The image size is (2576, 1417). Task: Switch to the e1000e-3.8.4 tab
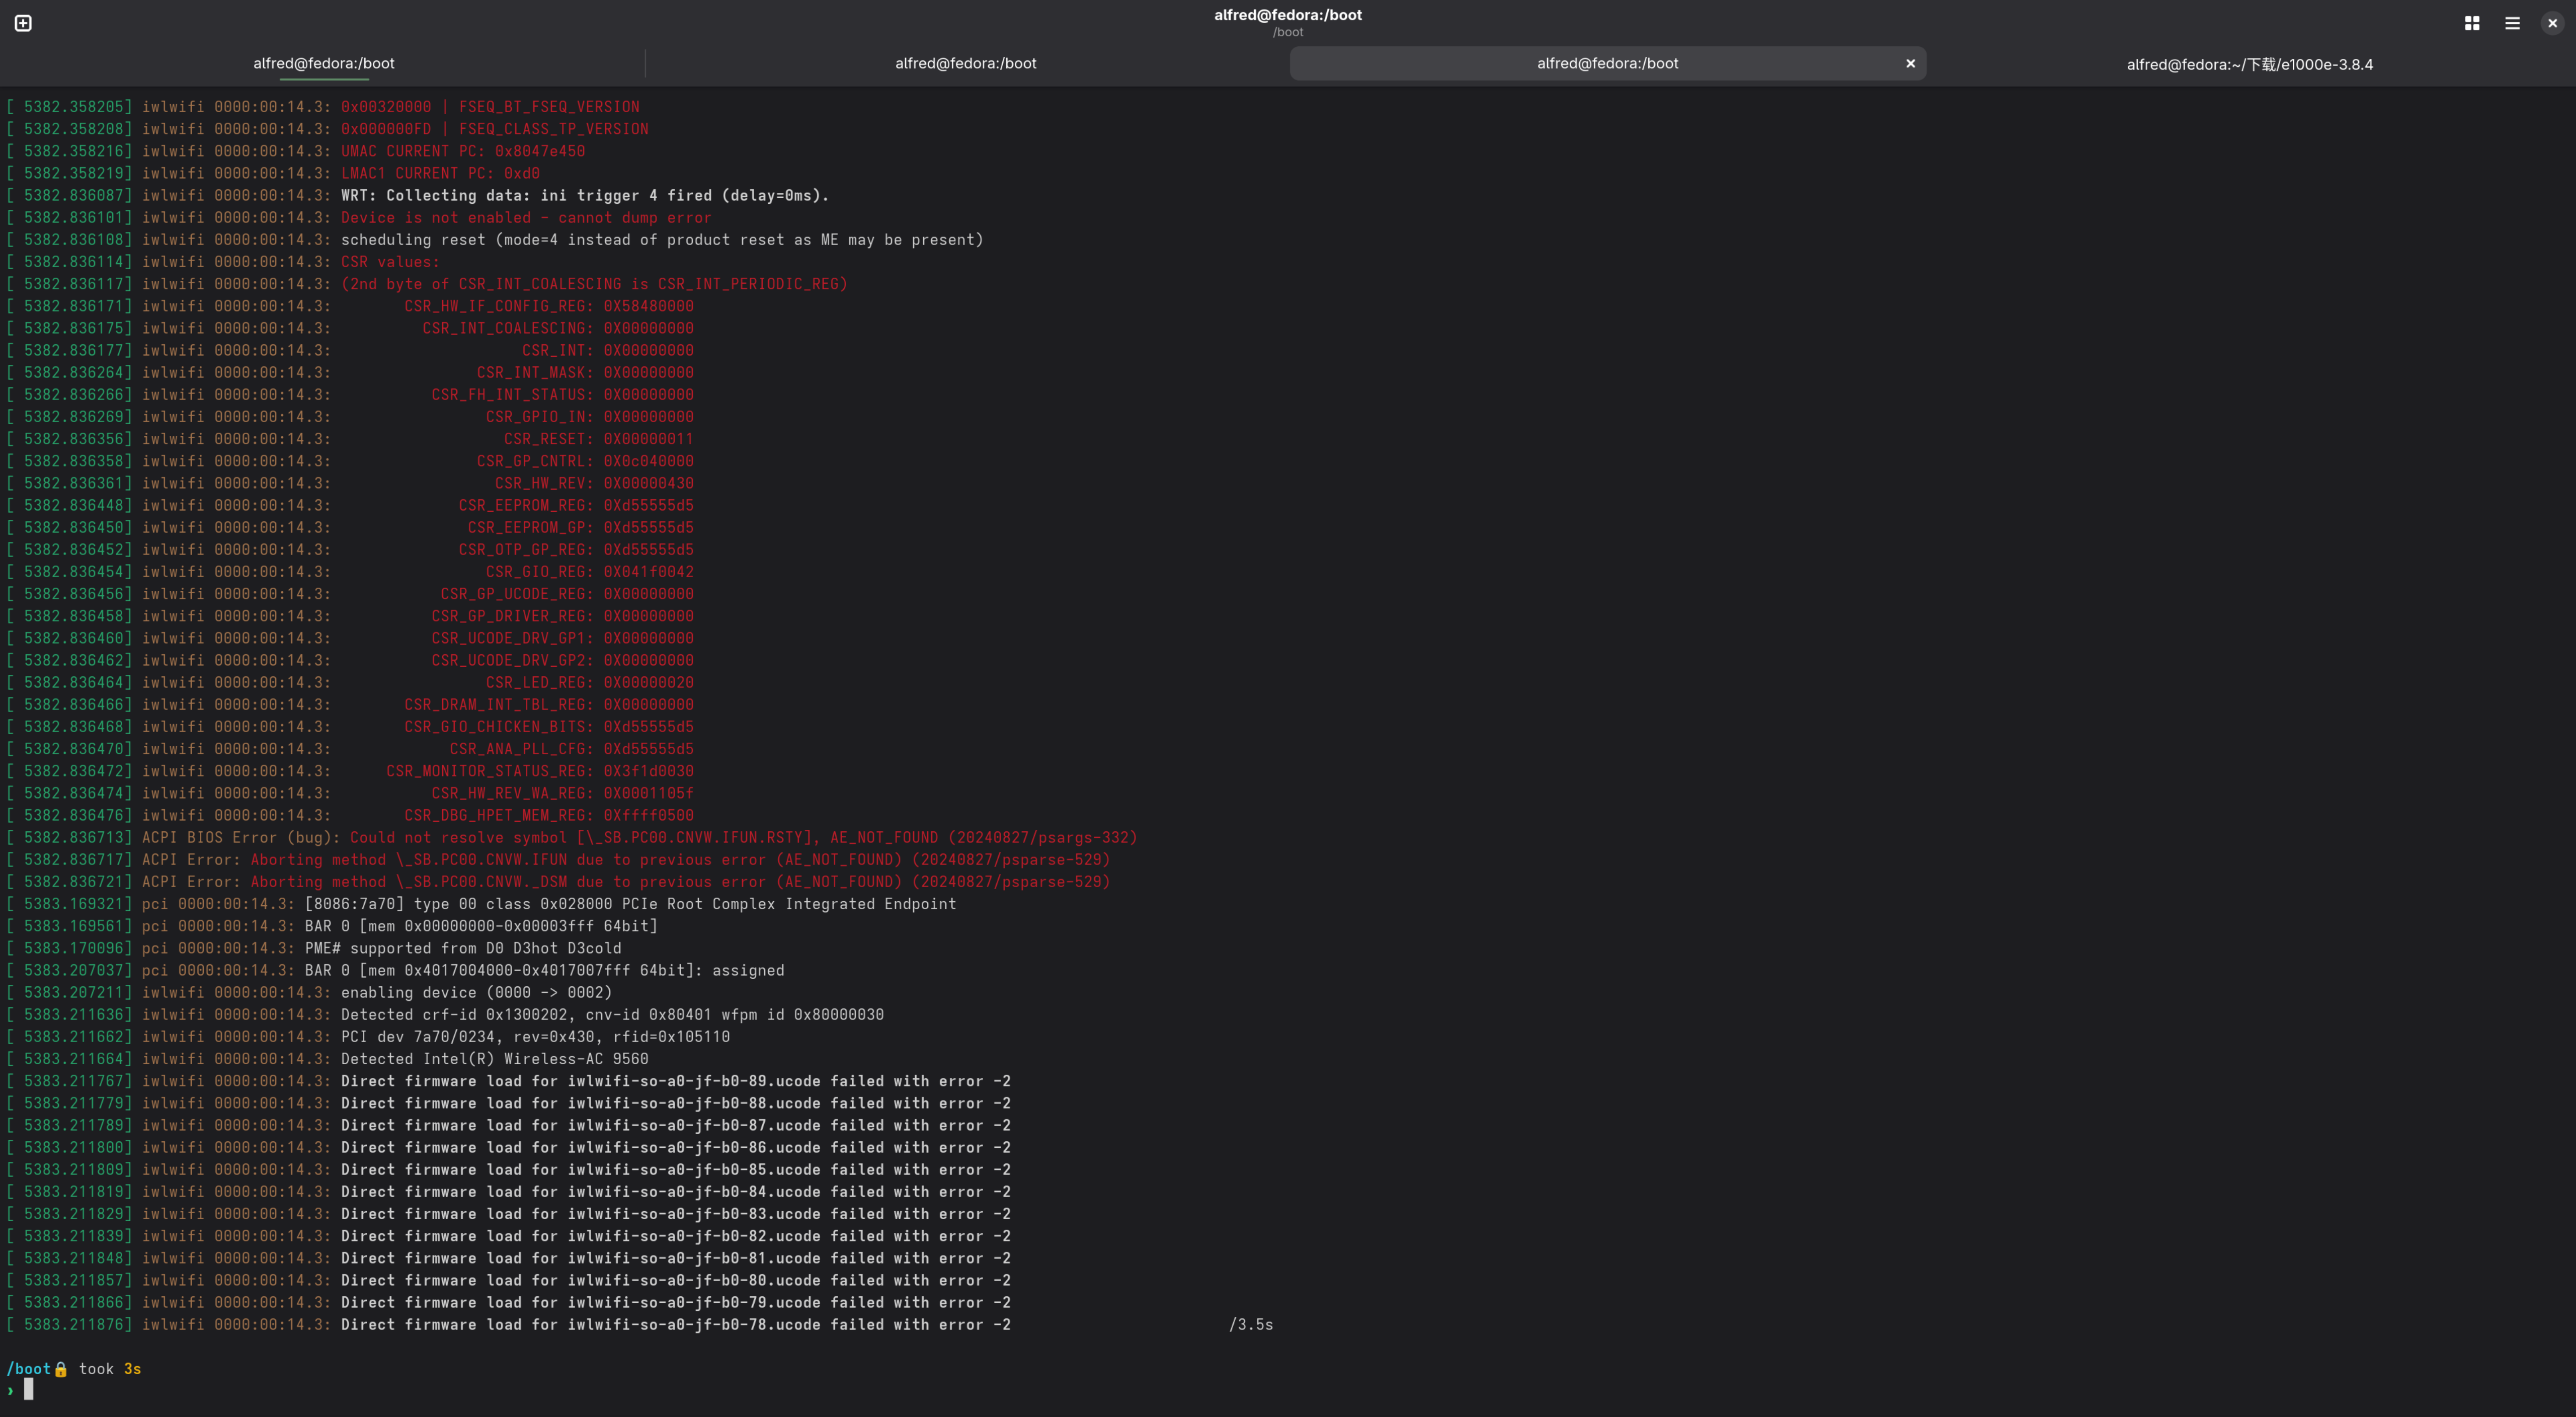2249,64
